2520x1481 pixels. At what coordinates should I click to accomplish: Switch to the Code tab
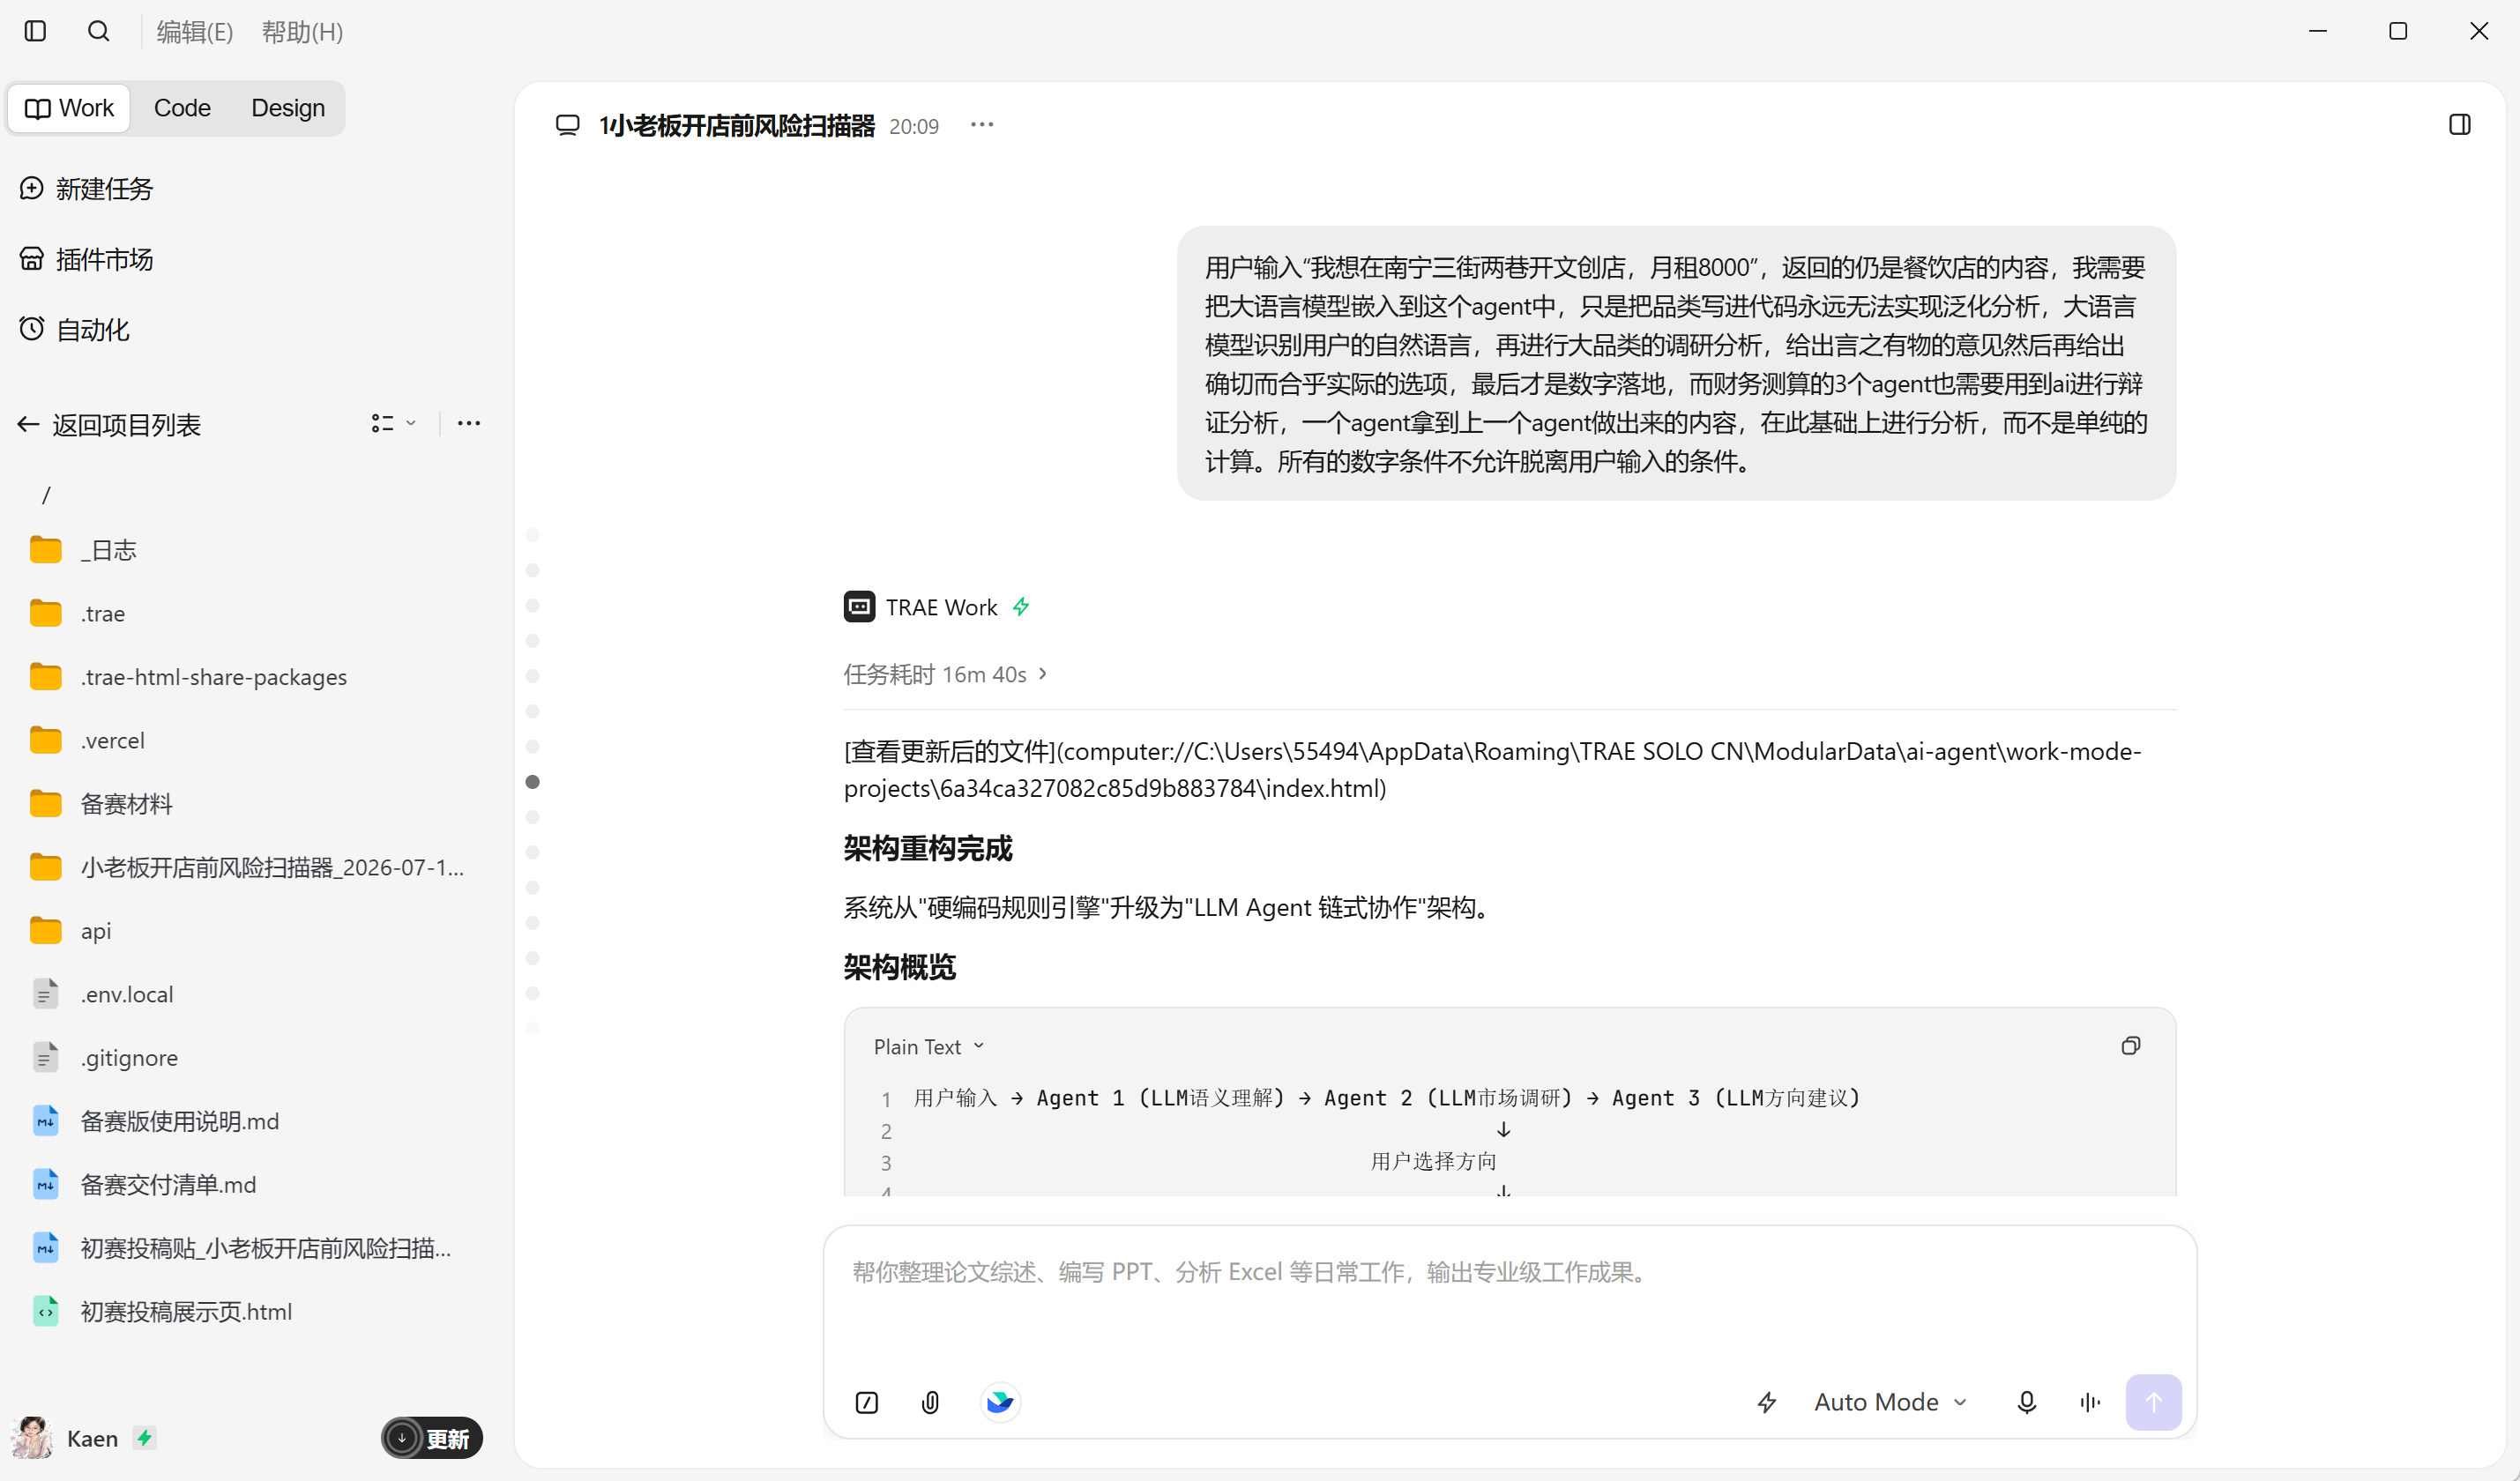click(x=182, y=108)
